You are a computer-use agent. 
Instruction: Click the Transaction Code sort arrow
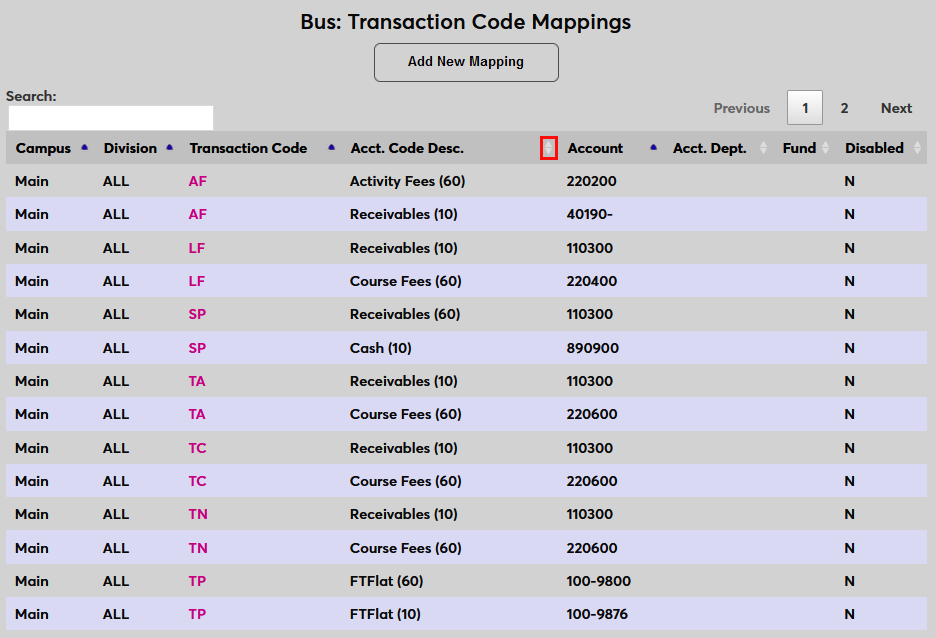(x=331, y=147)
